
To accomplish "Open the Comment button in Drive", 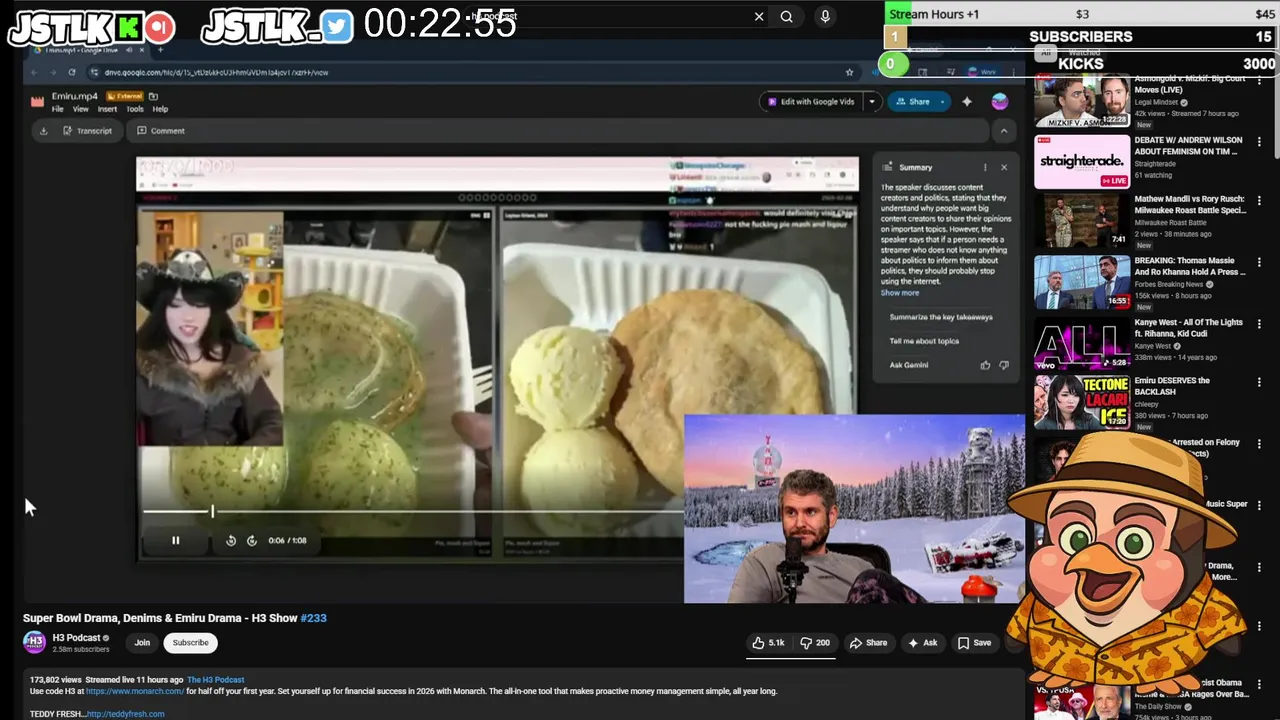I will pyautogui.click(x=161, y=130).
